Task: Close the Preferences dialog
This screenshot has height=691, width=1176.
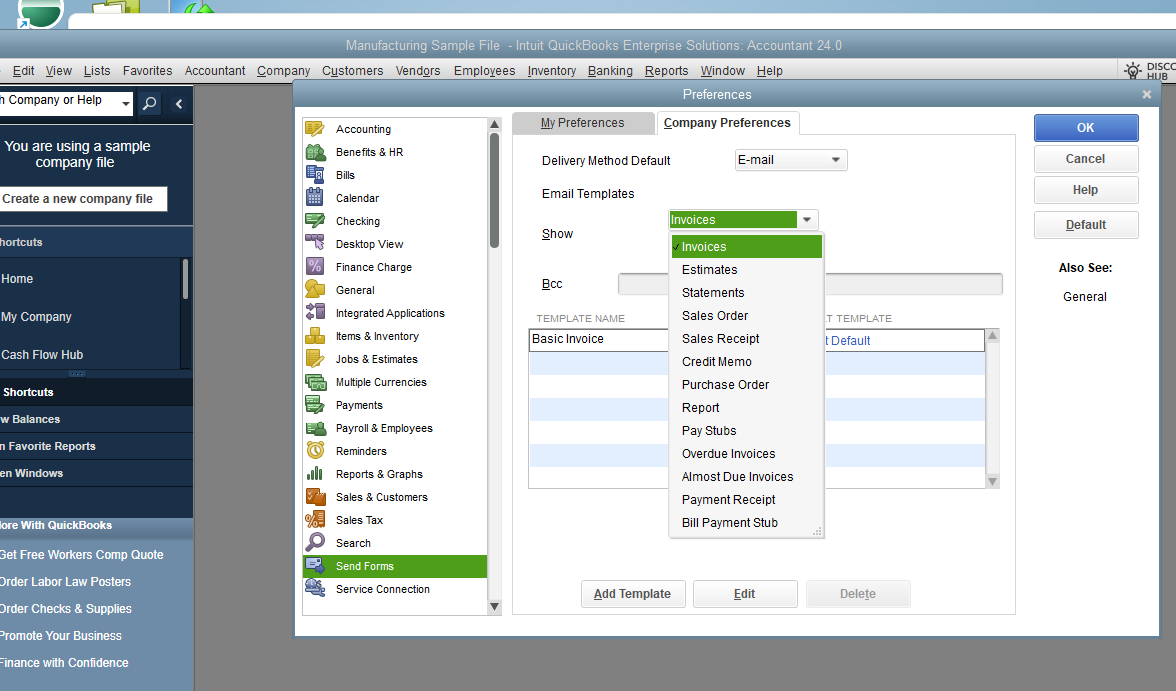Action: tap(1147, 95)
